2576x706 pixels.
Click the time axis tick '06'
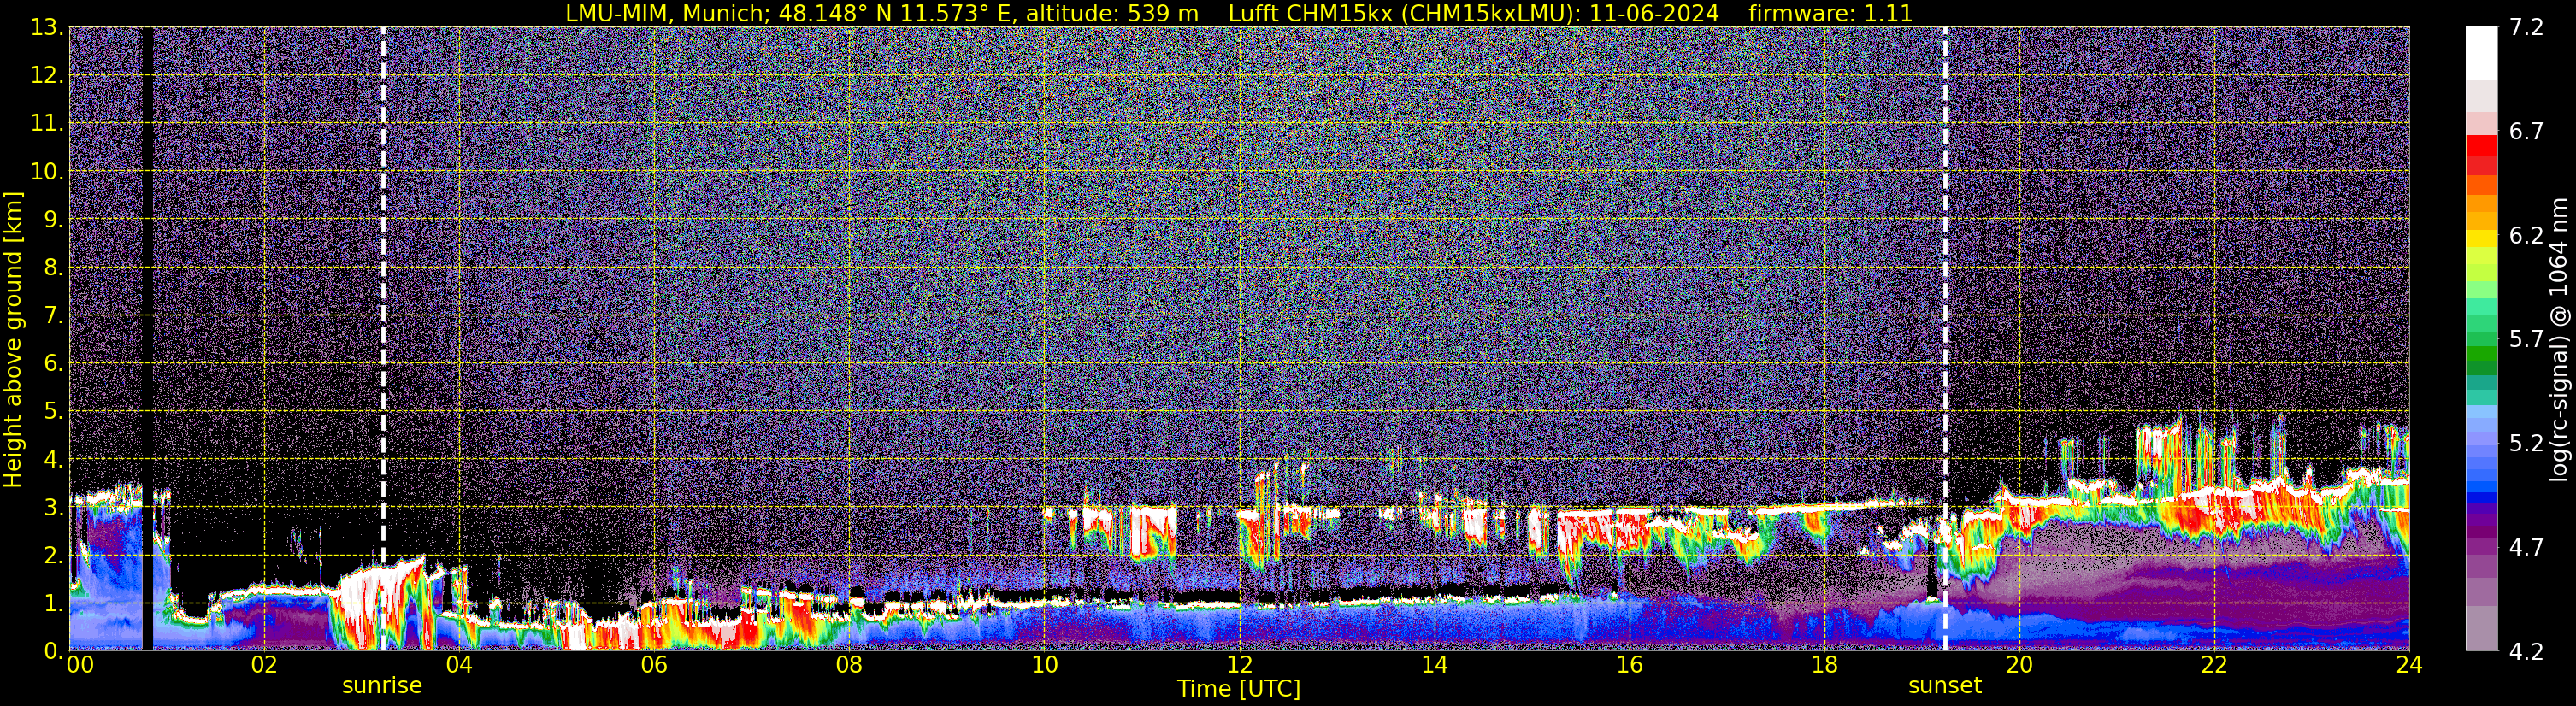[x=654, y=664]
